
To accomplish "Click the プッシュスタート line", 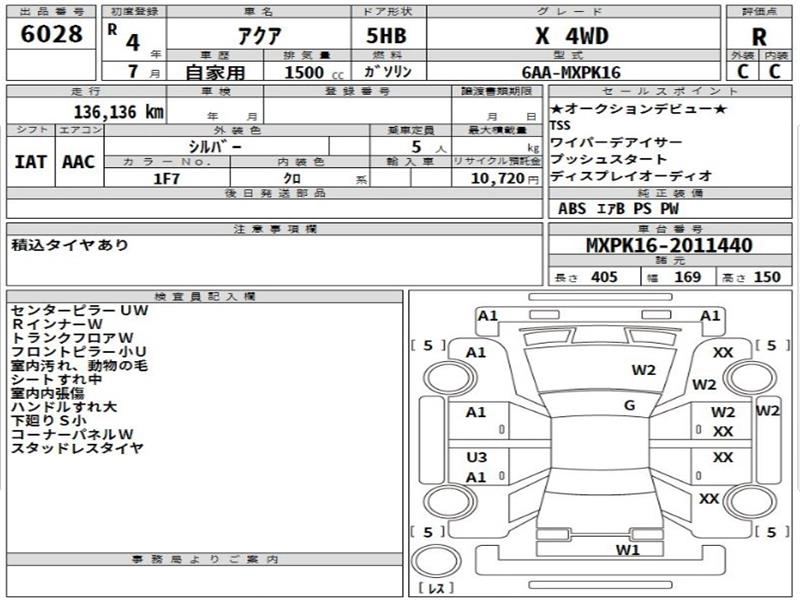I will [608, 159].
